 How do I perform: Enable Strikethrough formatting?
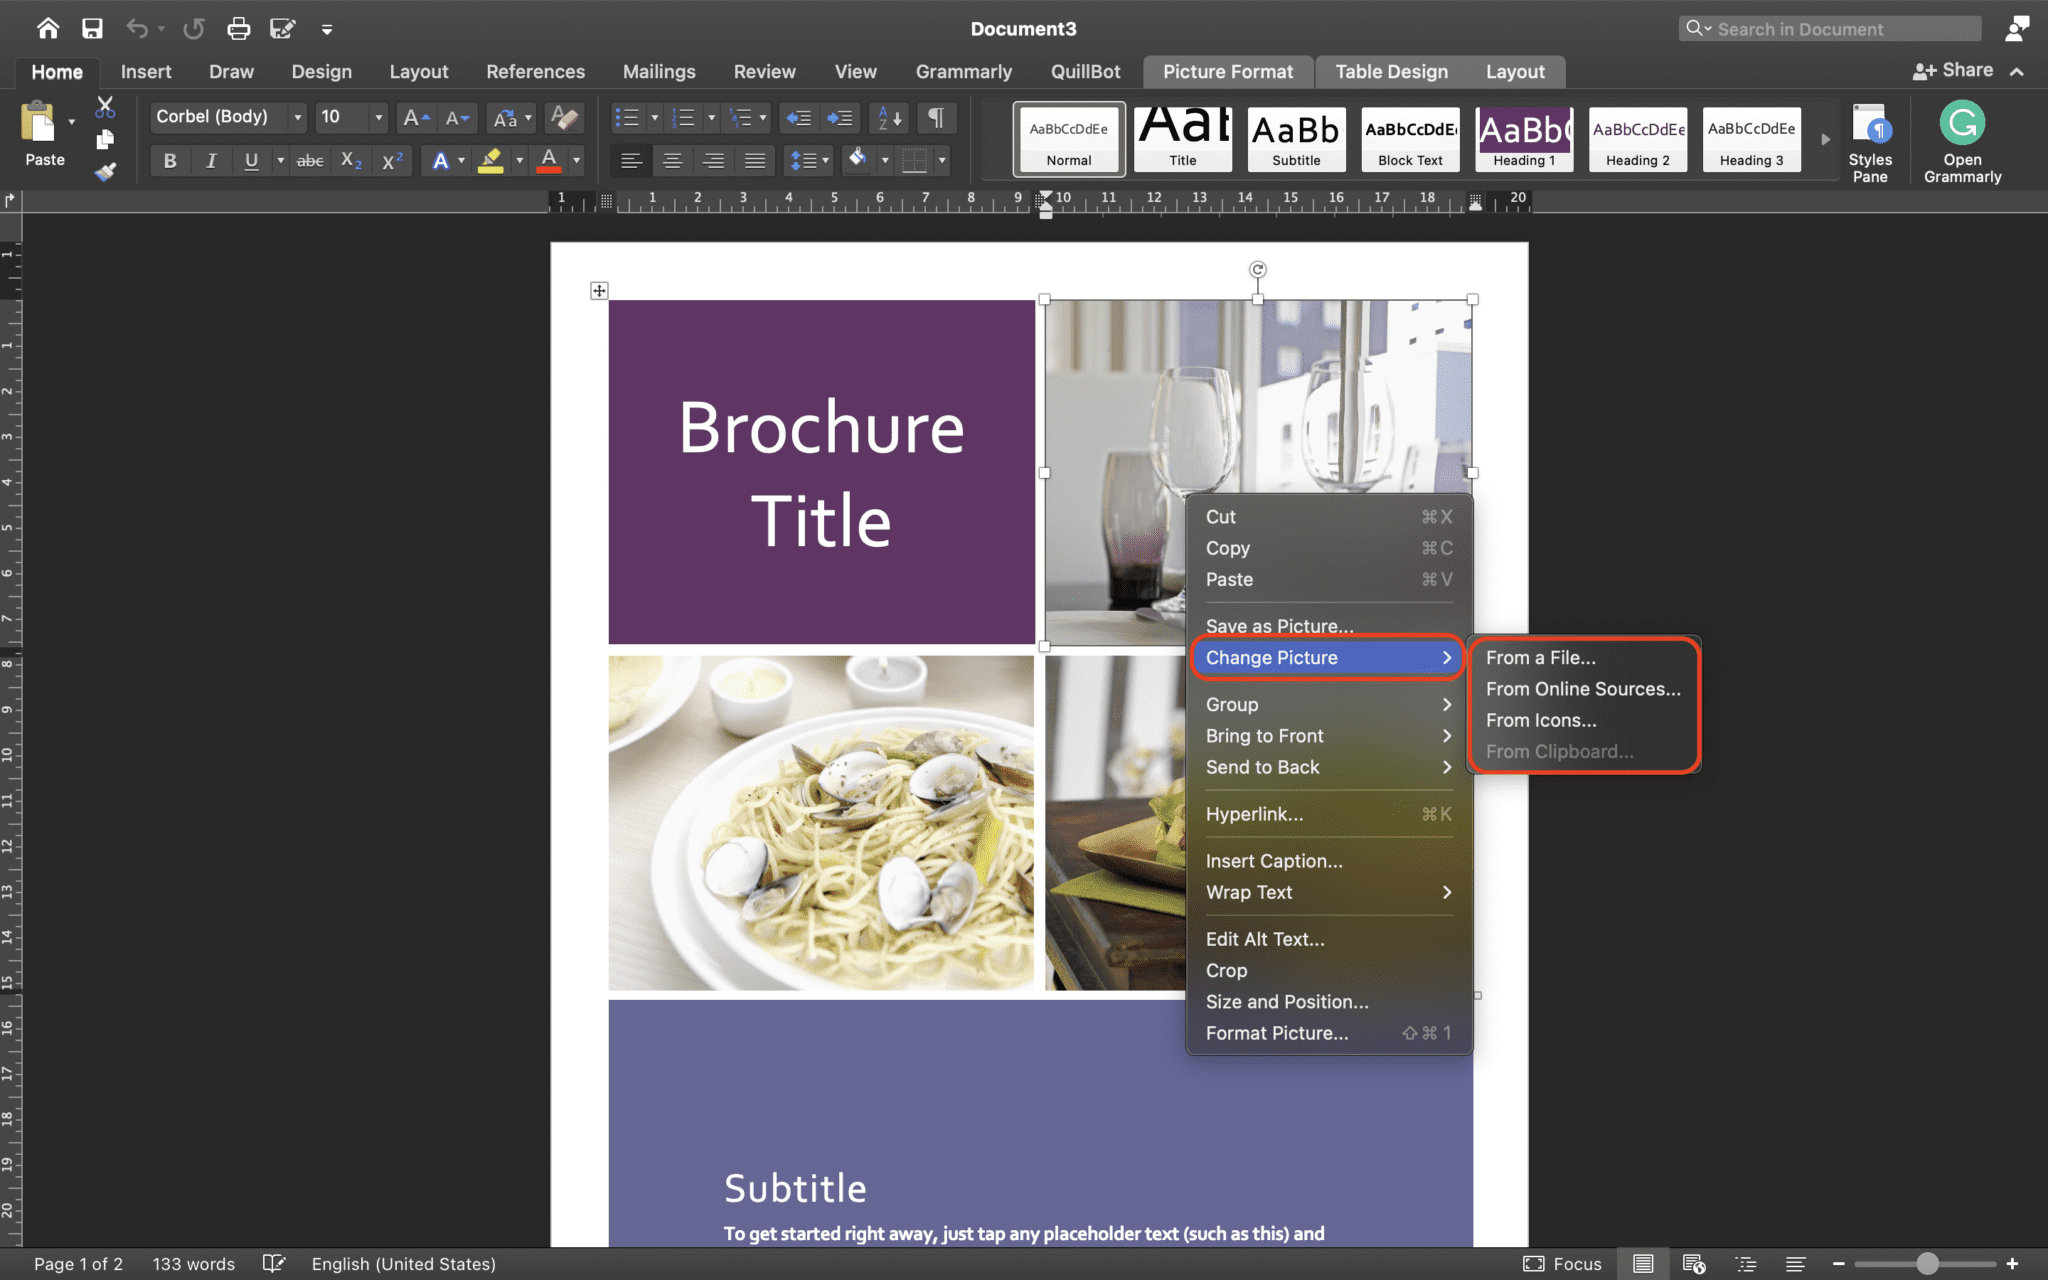(309, 160)
